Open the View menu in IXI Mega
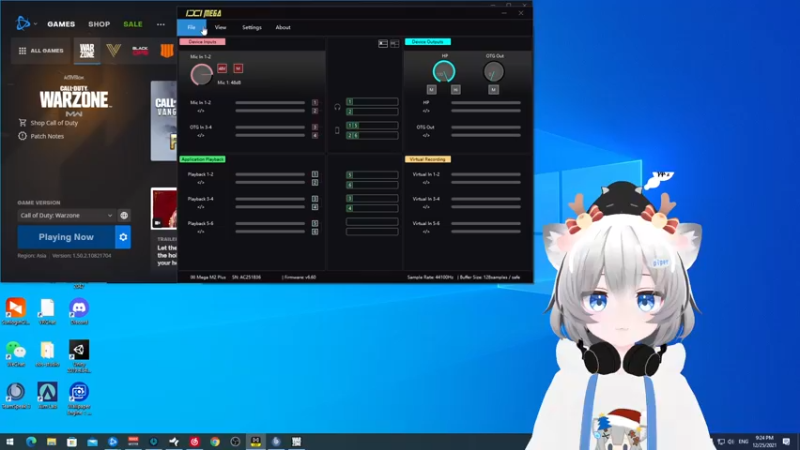 click(220, 28)
